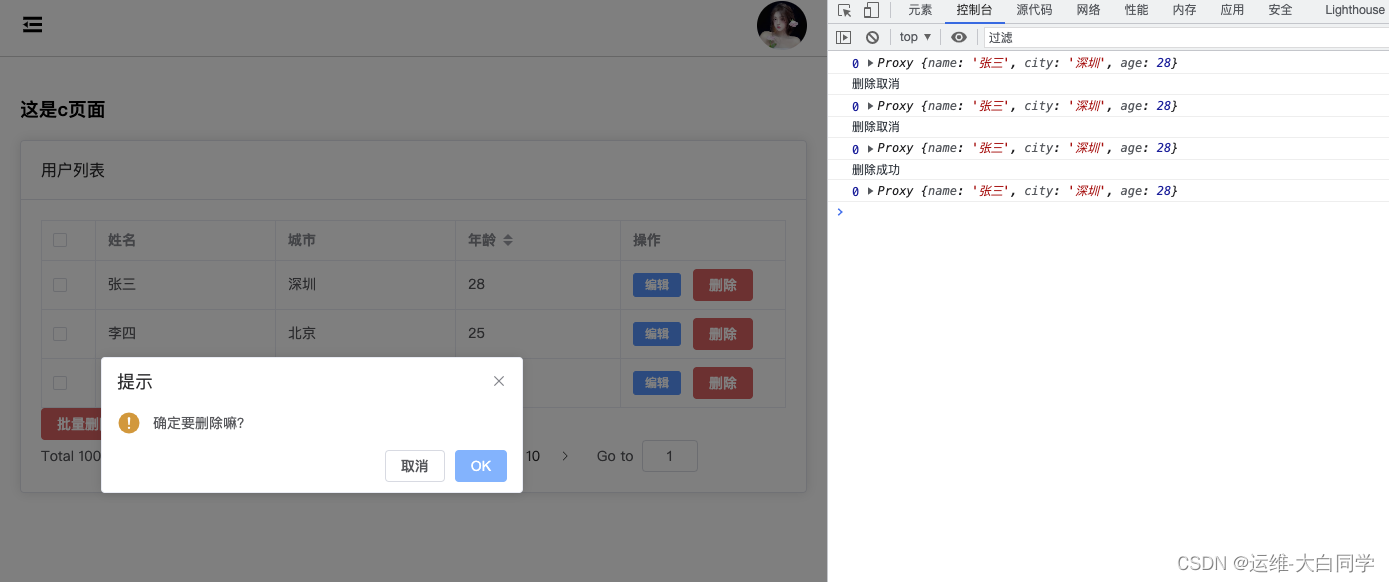Check the checkbox of the third table row
1389x582 pixels.
click(60, 383)
